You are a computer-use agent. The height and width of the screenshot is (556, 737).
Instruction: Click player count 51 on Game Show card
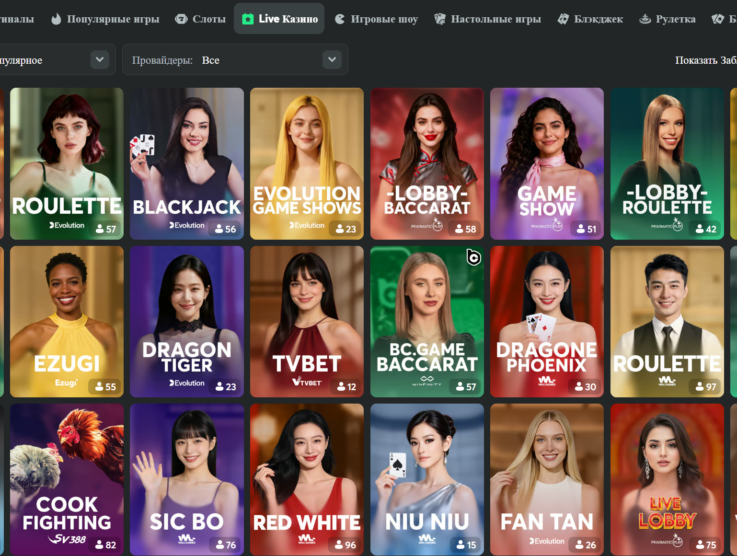pos(586,229)
